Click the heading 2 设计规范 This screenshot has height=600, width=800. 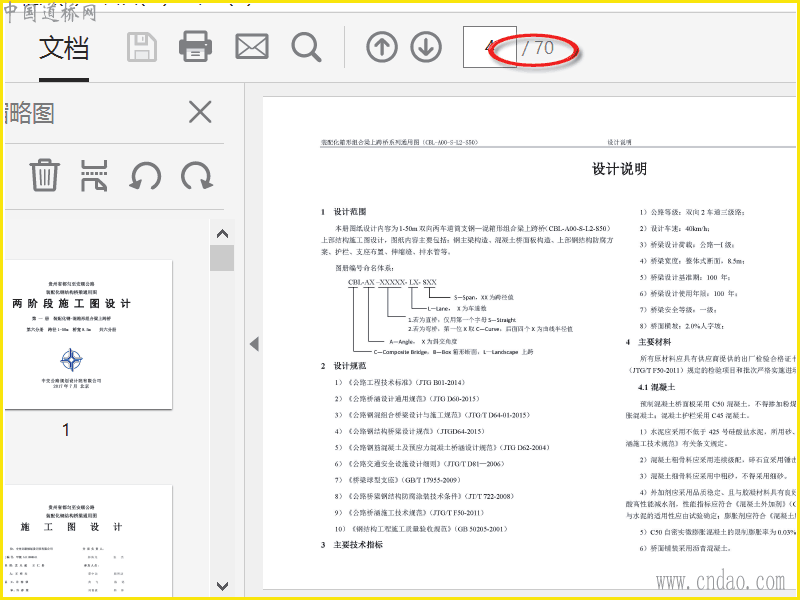tap(343, 366)
